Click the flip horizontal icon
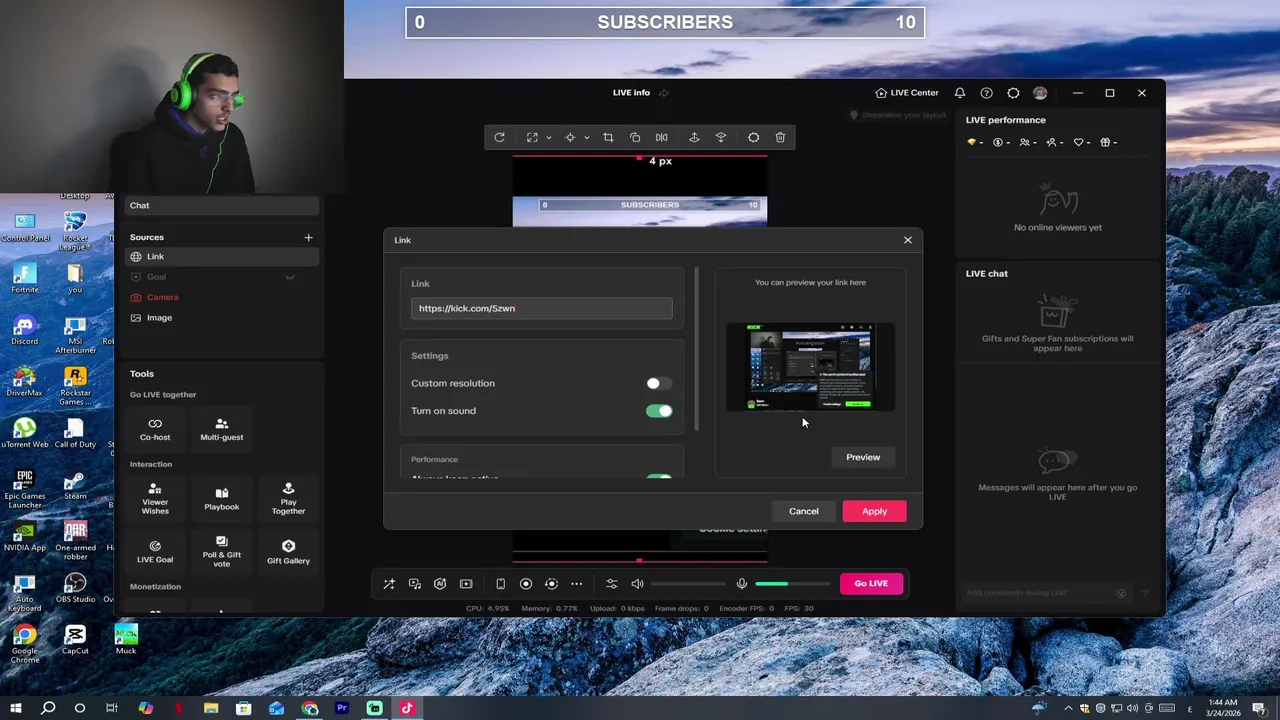 (661, 137)
